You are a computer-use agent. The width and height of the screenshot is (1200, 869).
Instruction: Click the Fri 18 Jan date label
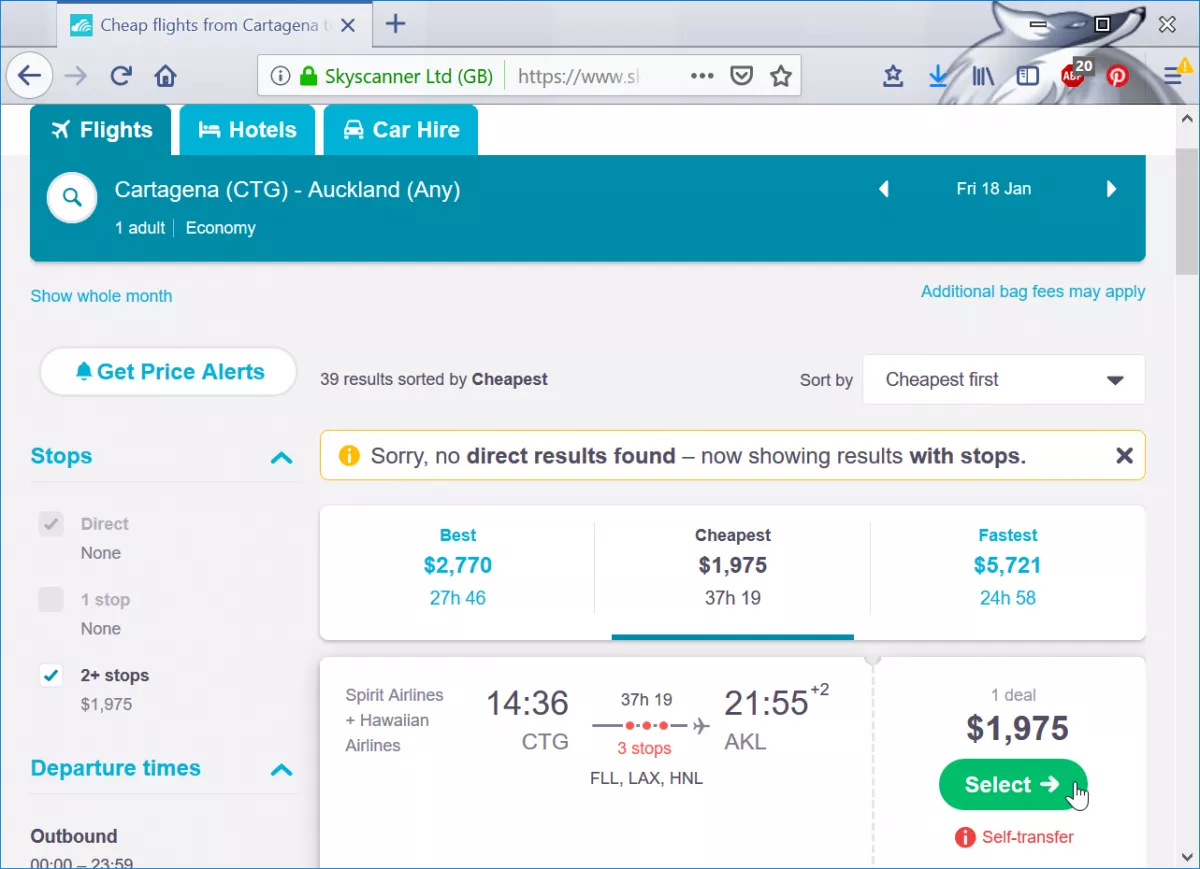click(994, 189)
